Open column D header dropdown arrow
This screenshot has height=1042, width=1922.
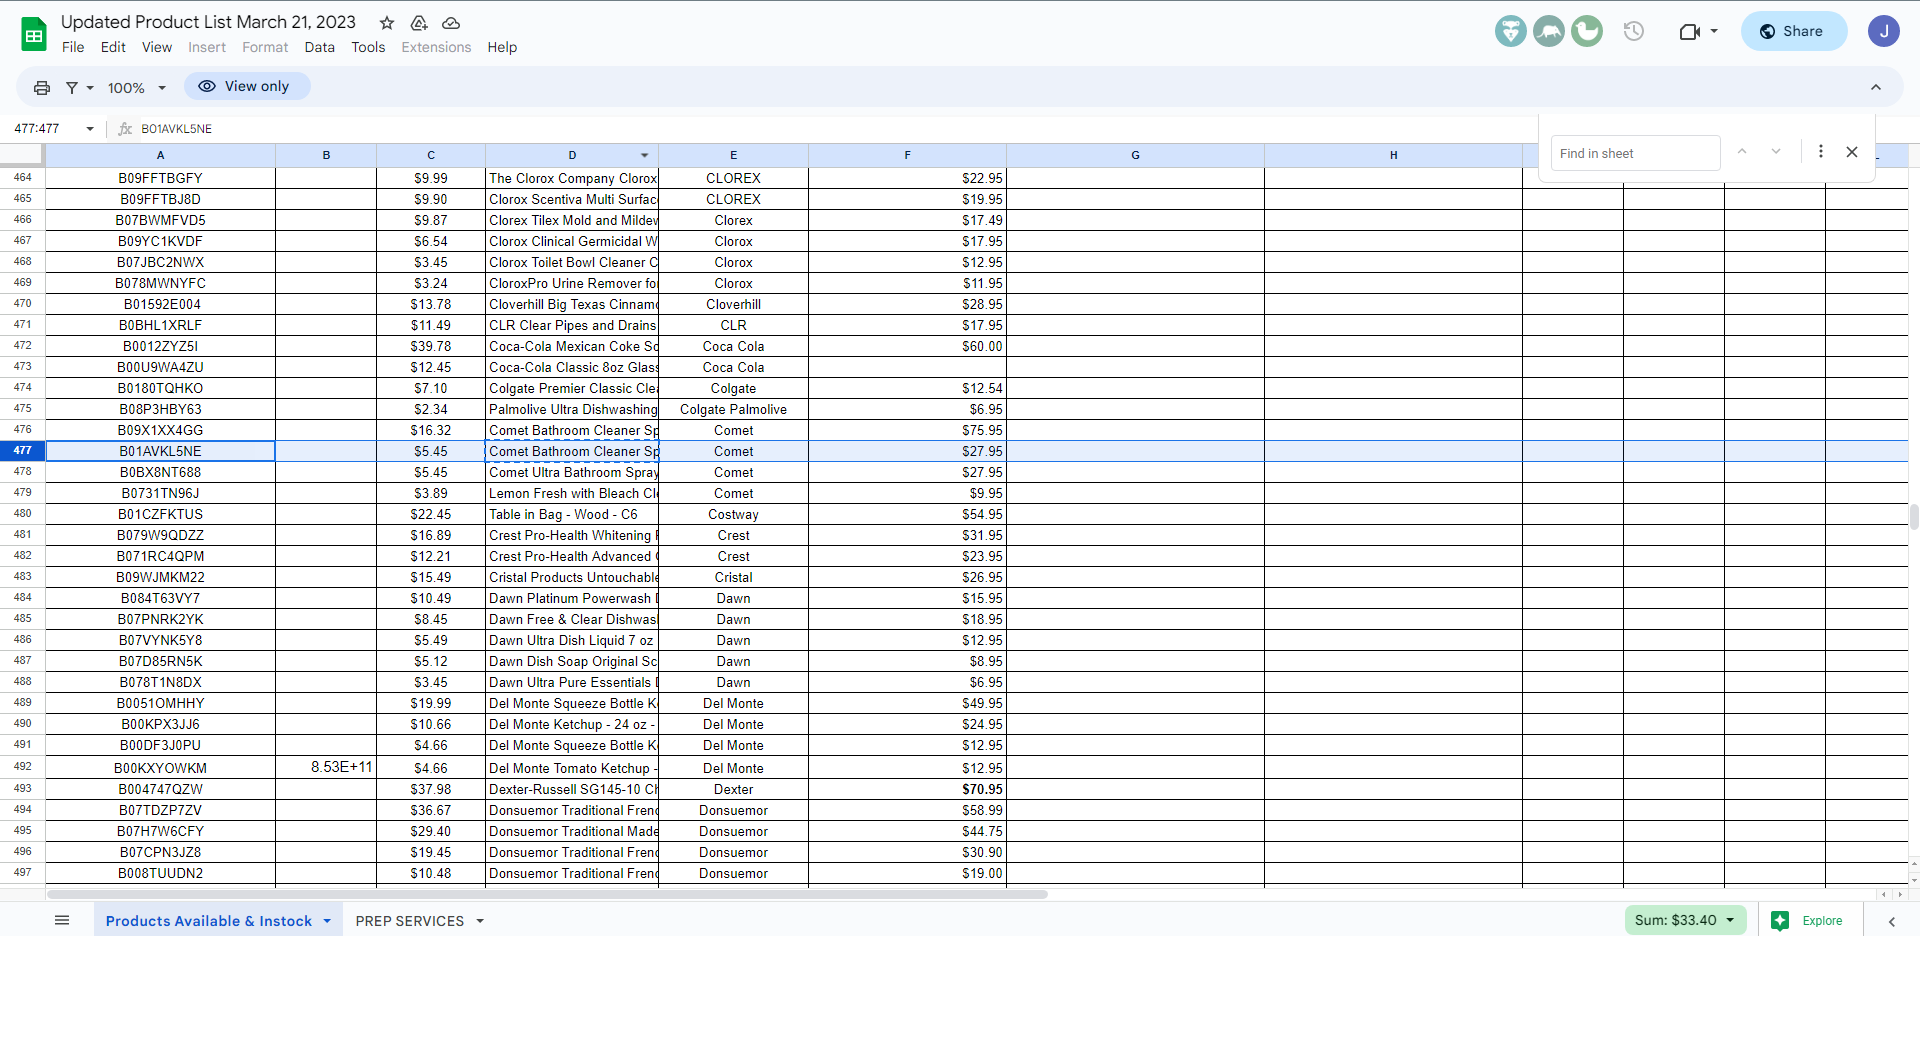point(645,156)
